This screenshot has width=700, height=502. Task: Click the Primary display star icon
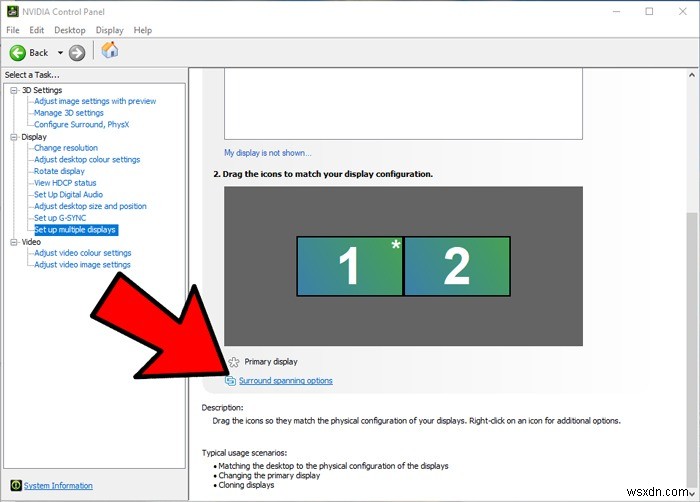click(x=233, y=362)
